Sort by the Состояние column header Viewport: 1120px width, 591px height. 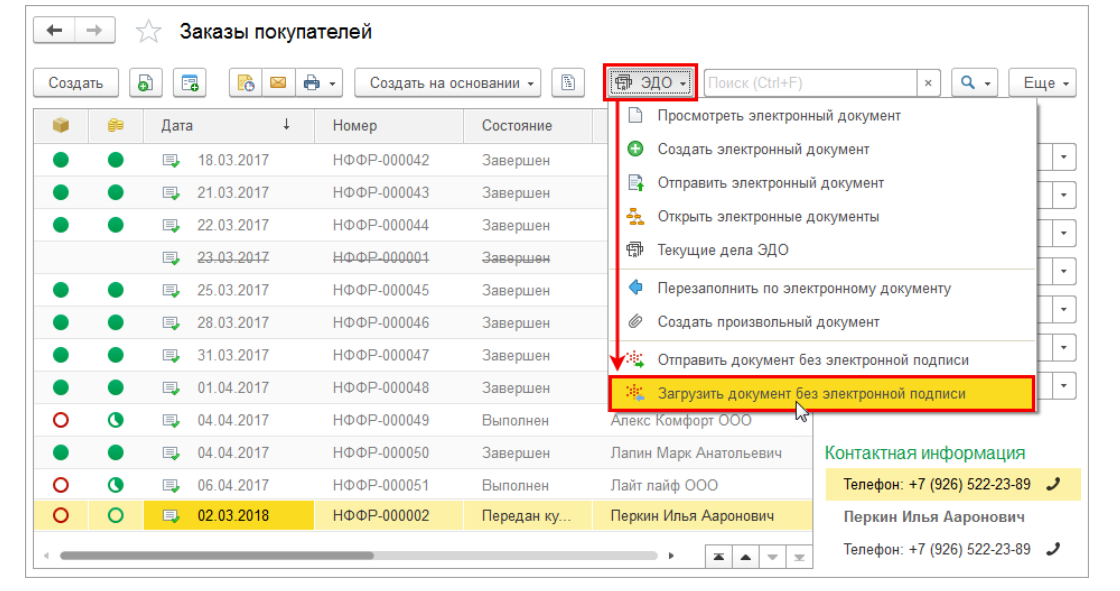[527, 126]
